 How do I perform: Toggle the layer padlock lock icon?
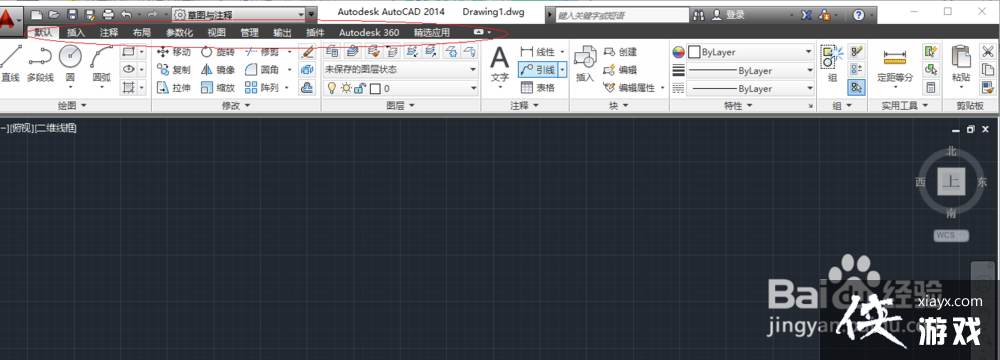click(359, 89)
